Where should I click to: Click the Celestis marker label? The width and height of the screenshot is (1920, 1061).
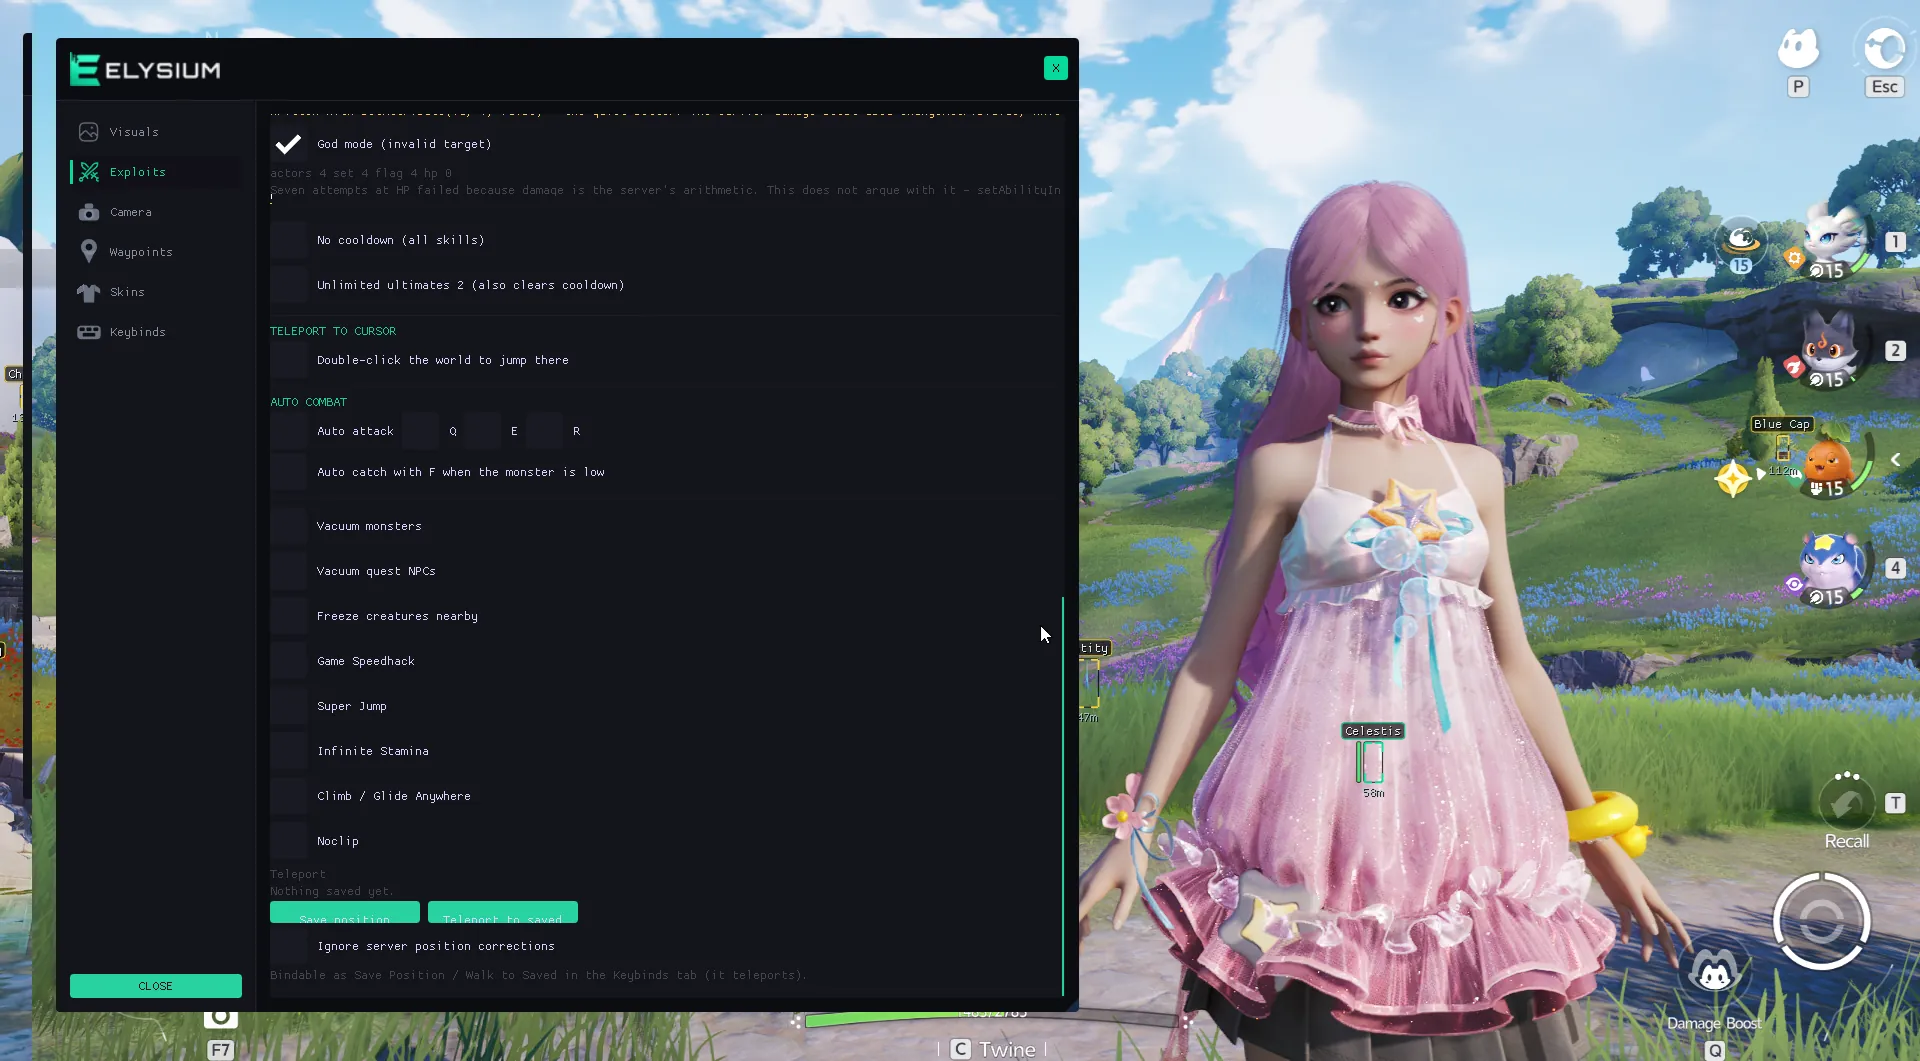coord(1372,731)
